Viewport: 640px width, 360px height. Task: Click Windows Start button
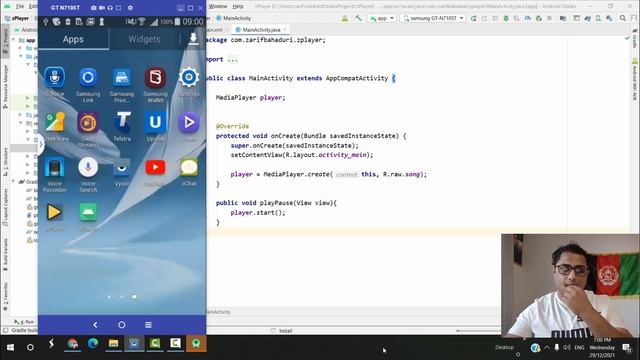[10, 347]
